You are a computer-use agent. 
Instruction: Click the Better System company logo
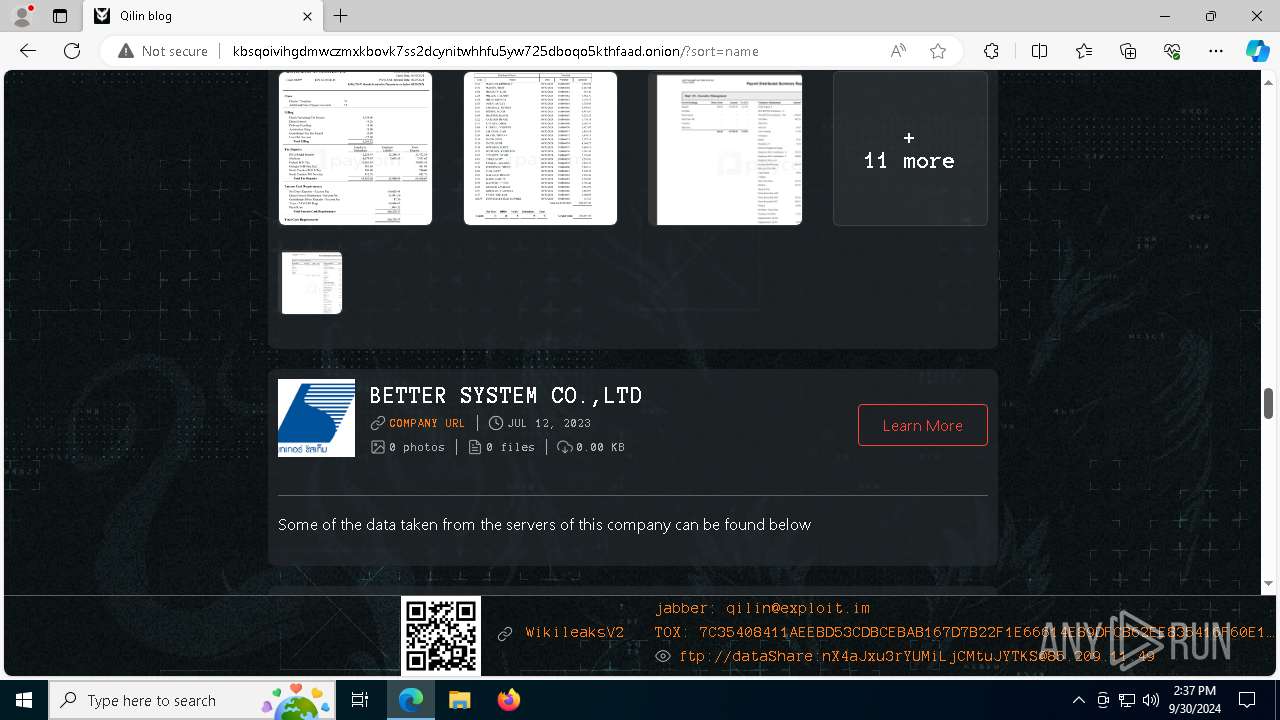(x=316, y=418)
